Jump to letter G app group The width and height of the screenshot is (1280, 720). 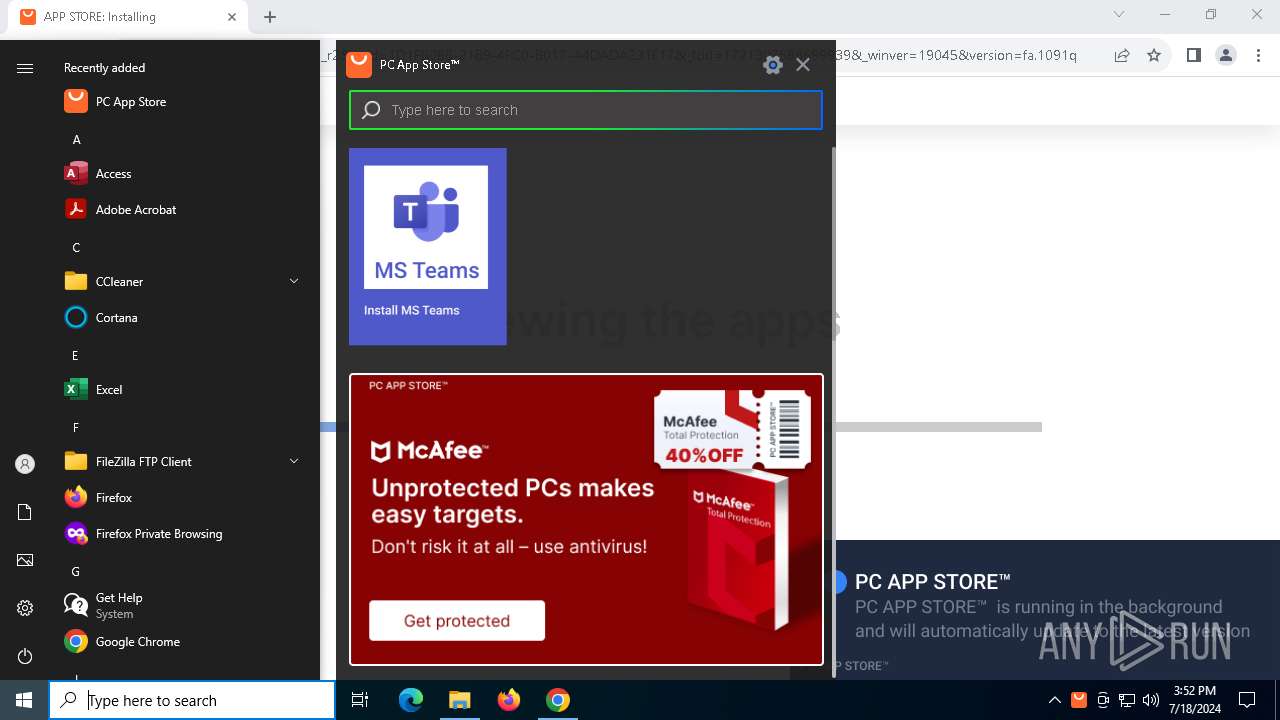[75, 572]
